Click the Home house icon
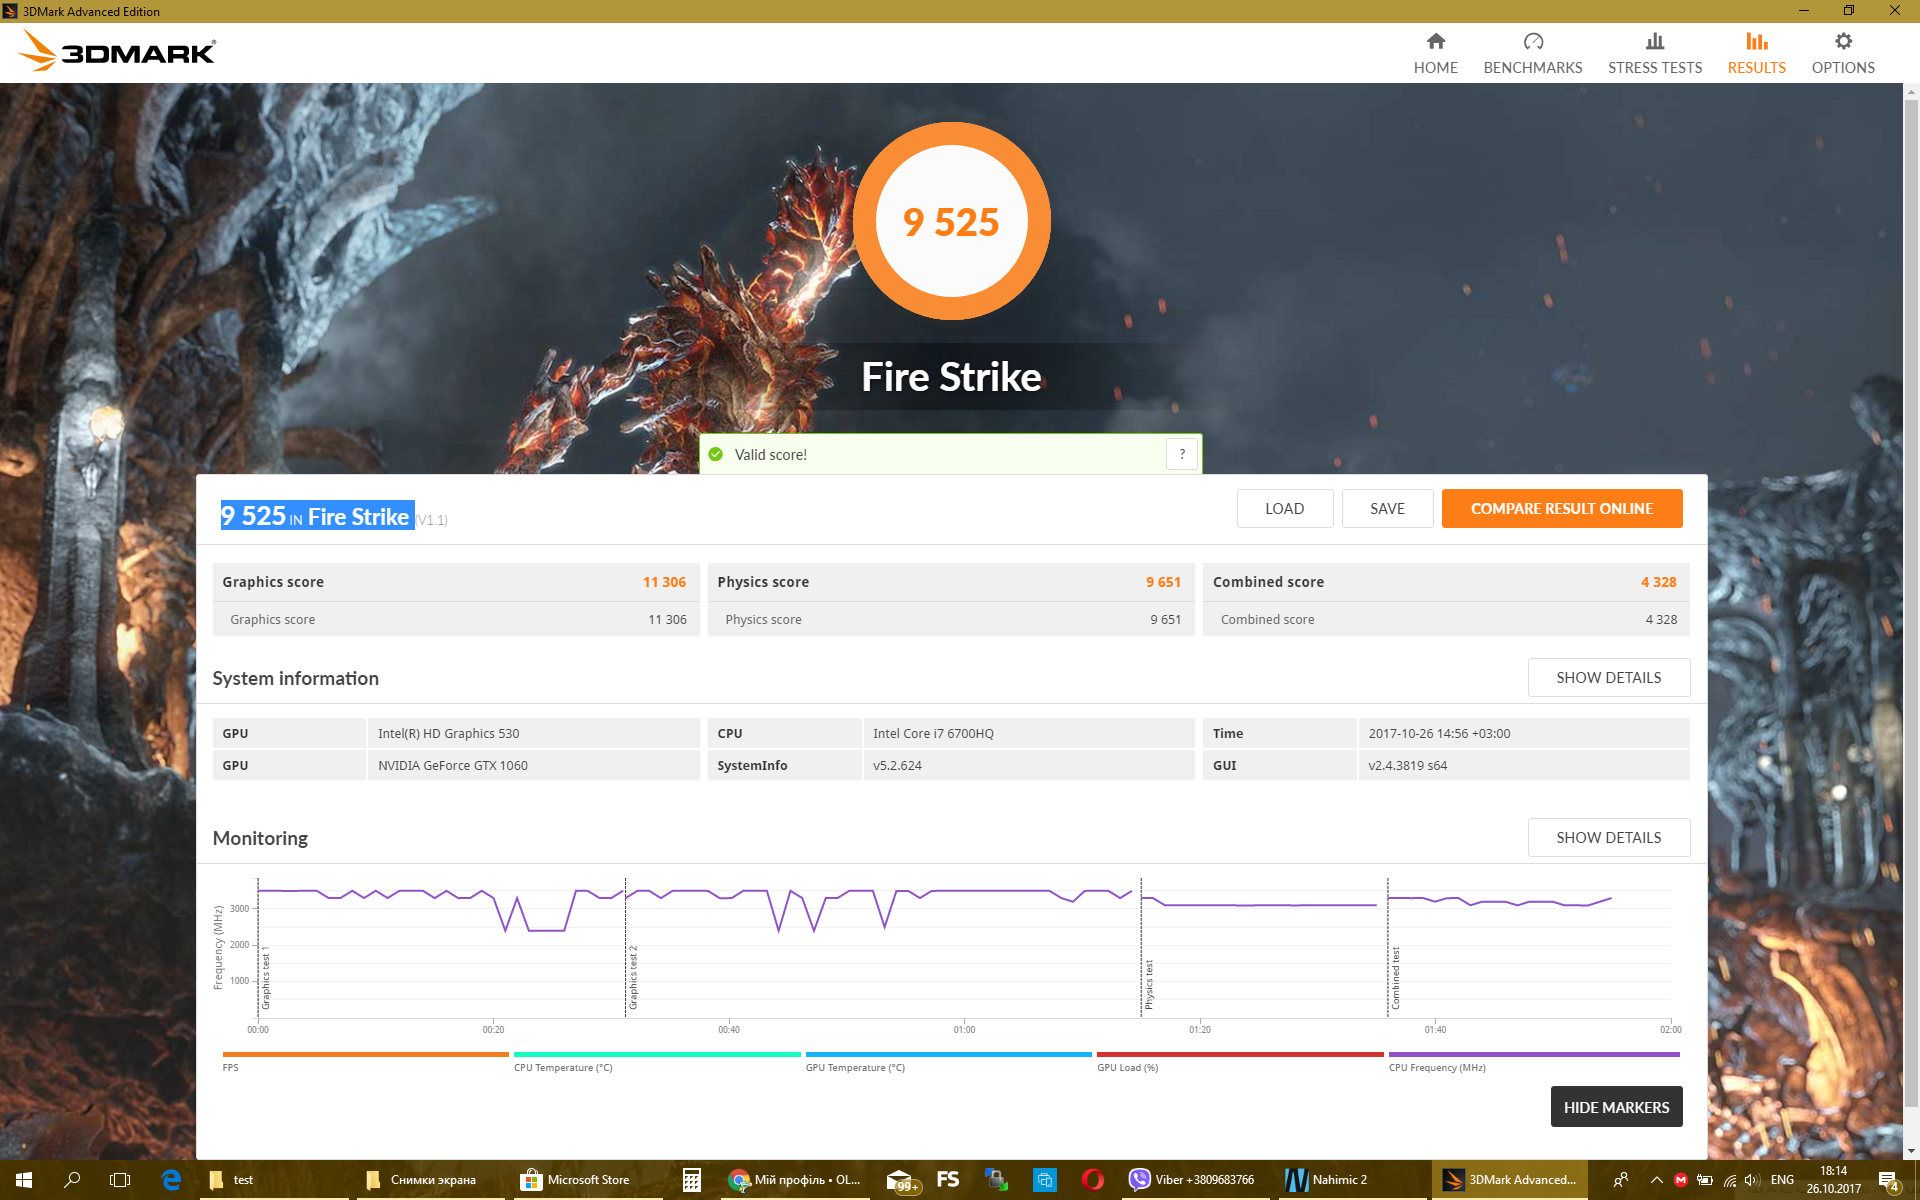The height and width of the screenshot is (1200, 1920). click(x=1435, y=41)
